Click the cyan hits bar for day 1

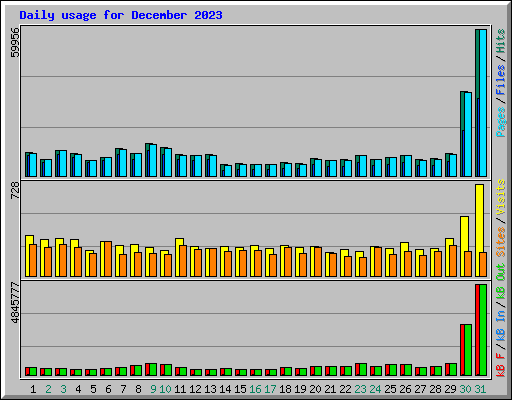[x=33, y=165]
